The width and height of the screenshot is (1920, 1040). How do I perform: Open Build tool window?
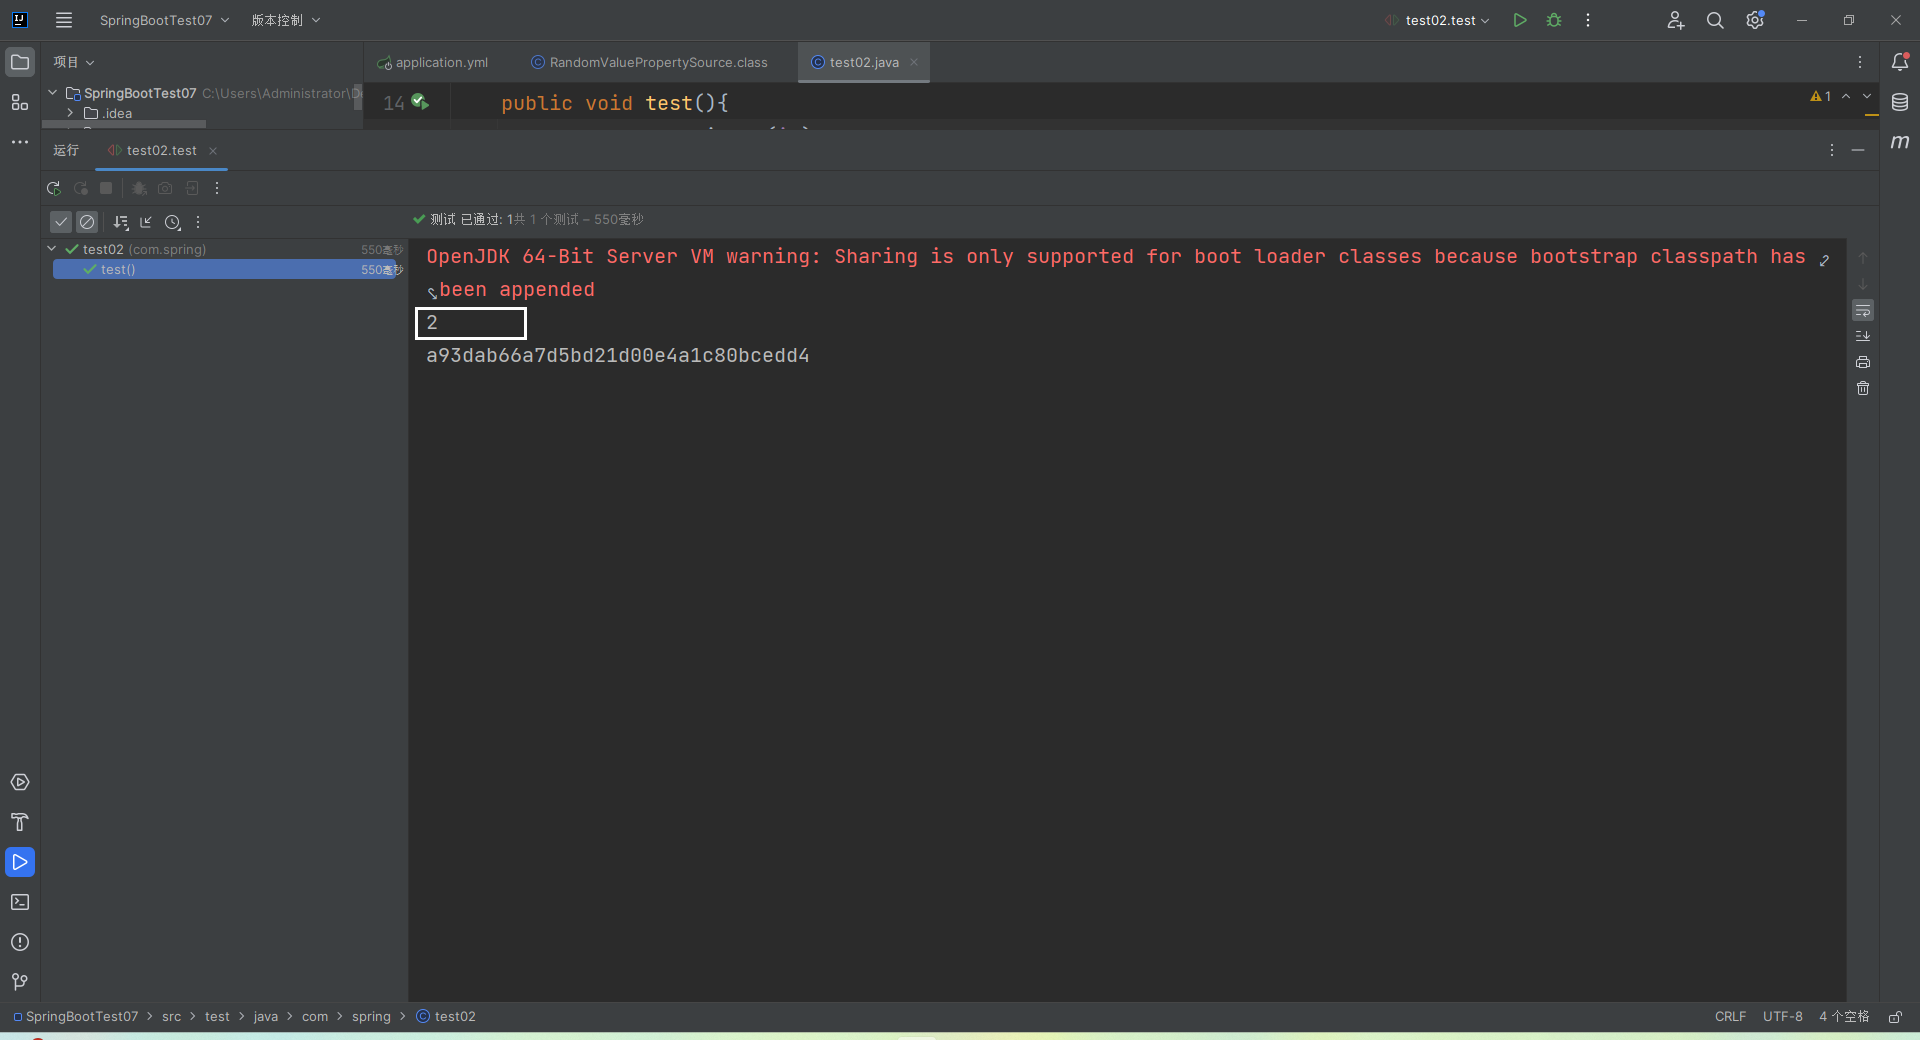(20, 822)
